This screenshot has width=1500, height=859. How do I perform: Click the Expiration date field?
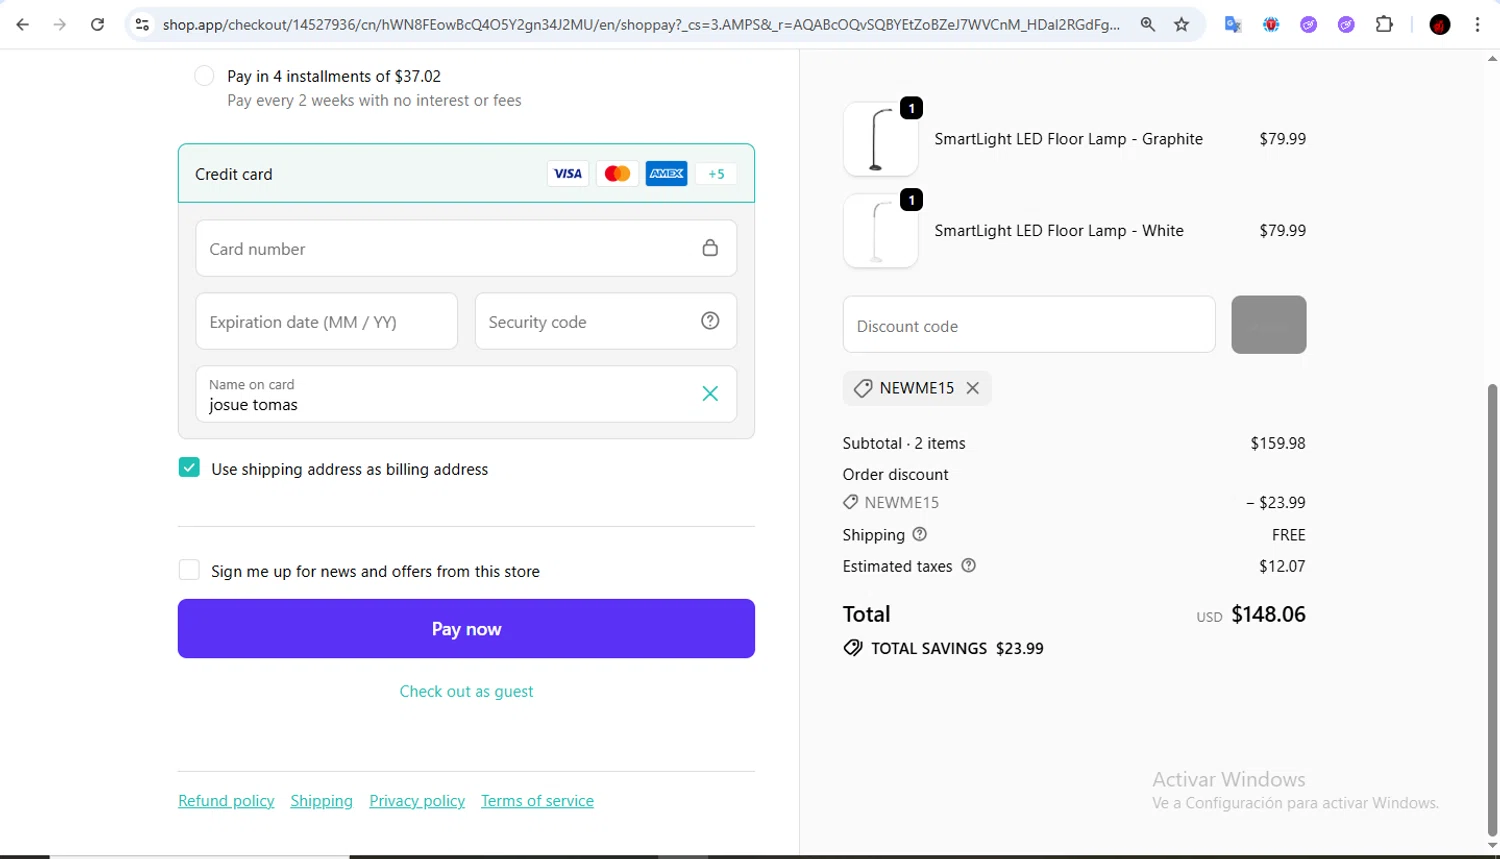pyautogui.click(x=327, y=321)
